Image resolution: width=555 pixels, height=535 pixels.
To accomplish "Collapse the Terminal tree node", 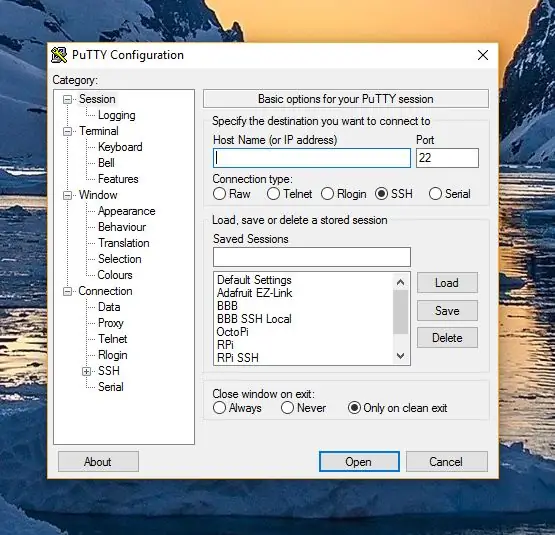I will pyautogui.click(x=67, y=132).
